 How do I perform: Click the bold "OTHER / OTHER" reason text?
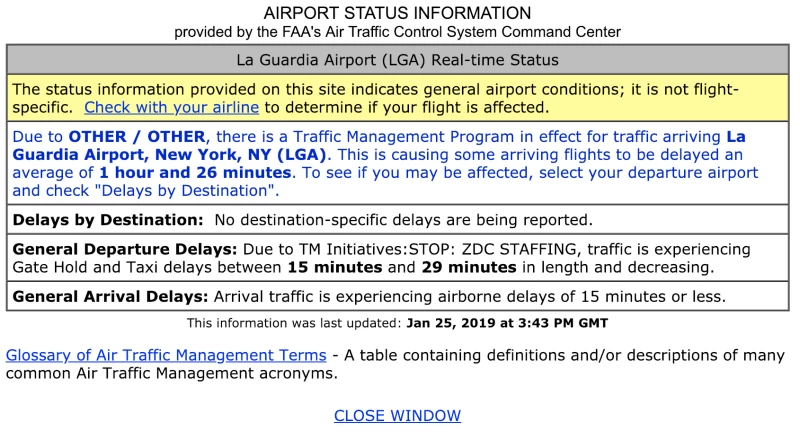pyautogui.click(x=136, y=136)
